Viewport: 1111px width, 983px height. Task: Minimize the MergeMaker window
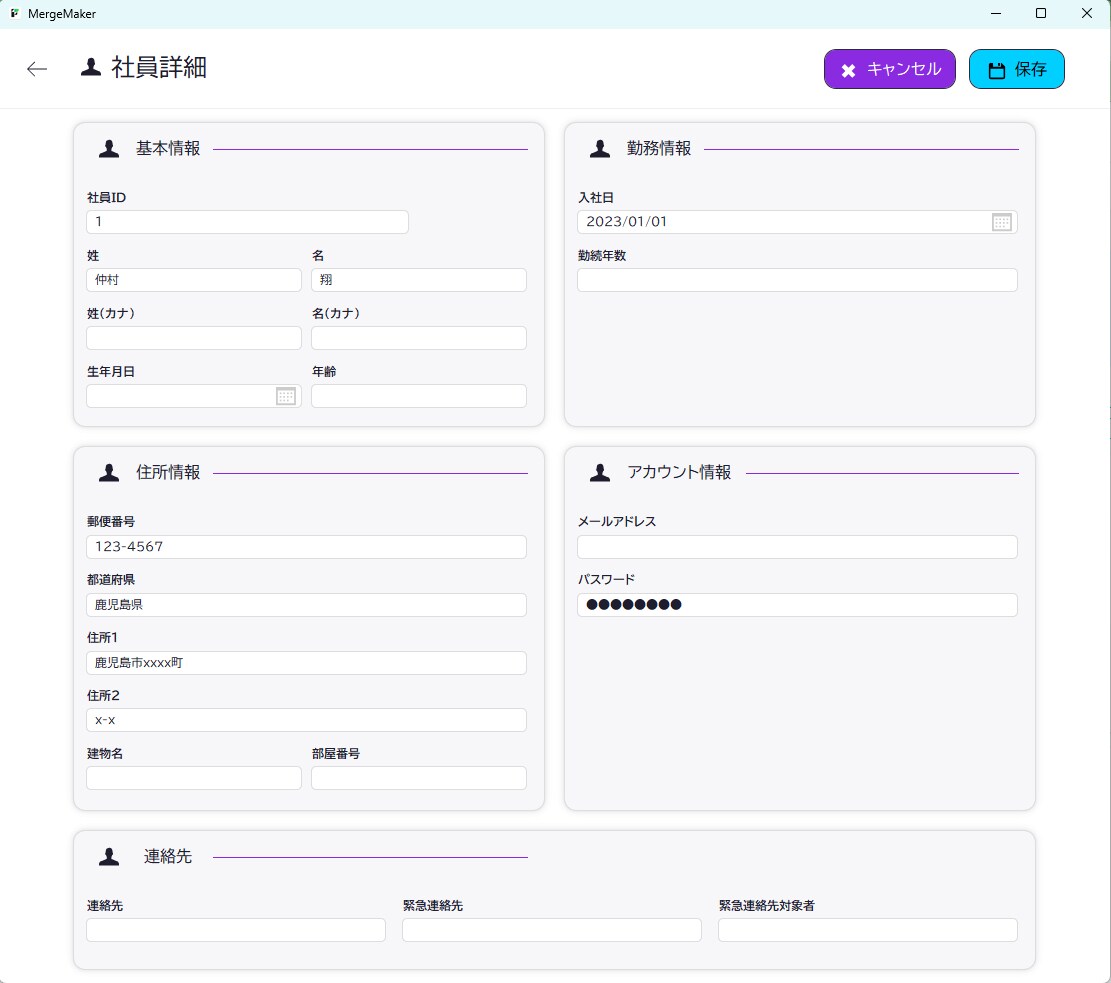pyautogui.click(x=996, y=13)
